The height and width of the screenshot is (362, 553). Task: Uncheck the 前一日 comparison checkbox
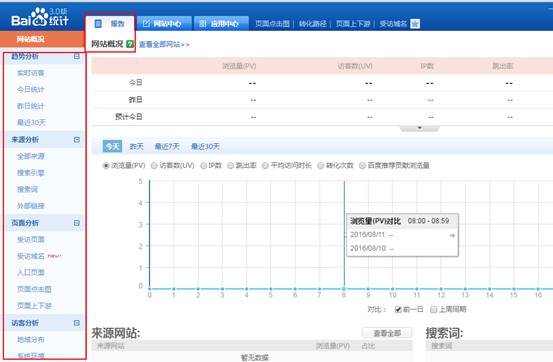click(x=398, y=309)
